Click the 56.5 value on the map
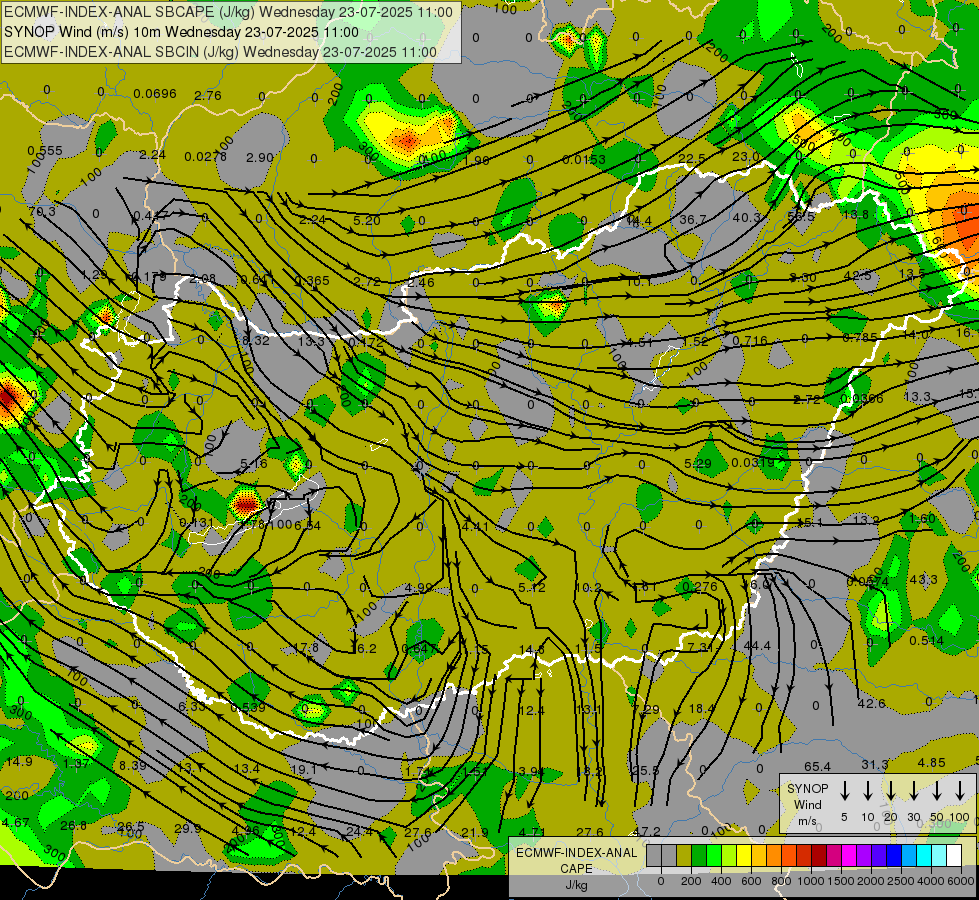 tap(801, 216)
